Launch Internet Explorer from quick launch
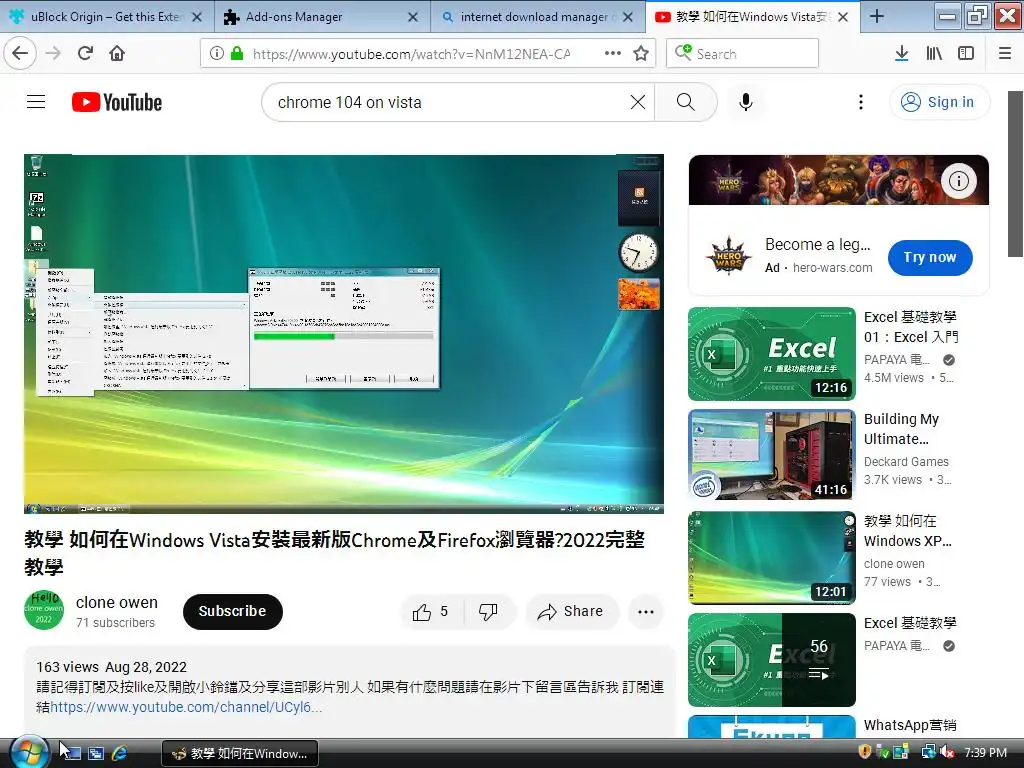 pyautogui.click(x=119, y=753)
